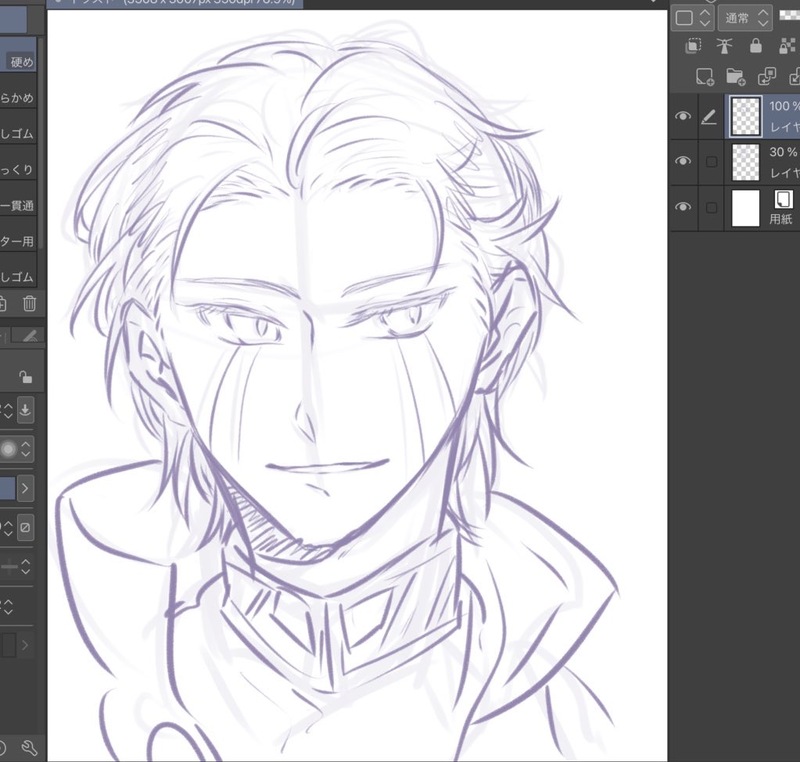Delete sub tool with trash icon
The height and width of the screenshot is (762, 800).
30,303
